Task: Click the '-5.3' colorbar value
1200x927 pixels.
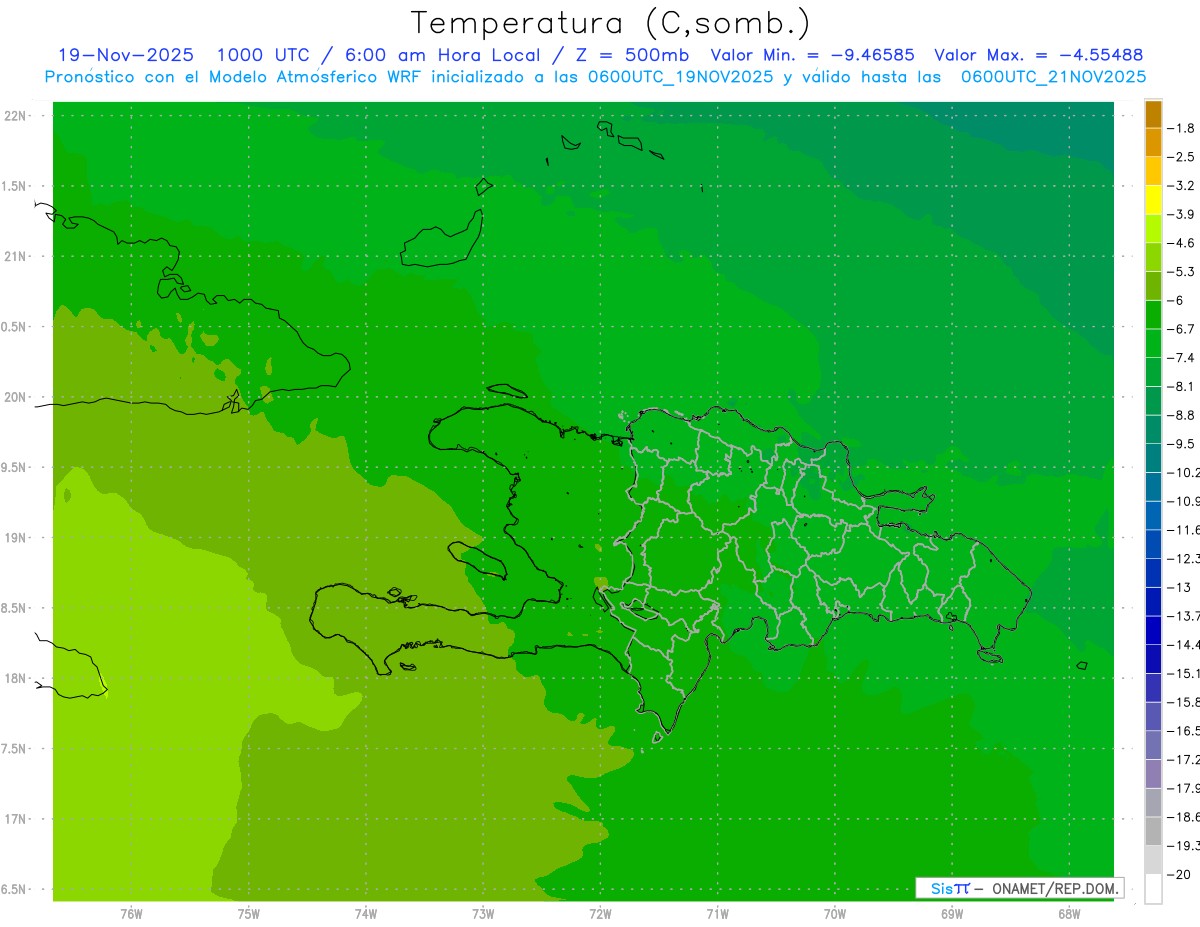Action: point(1183,271)
